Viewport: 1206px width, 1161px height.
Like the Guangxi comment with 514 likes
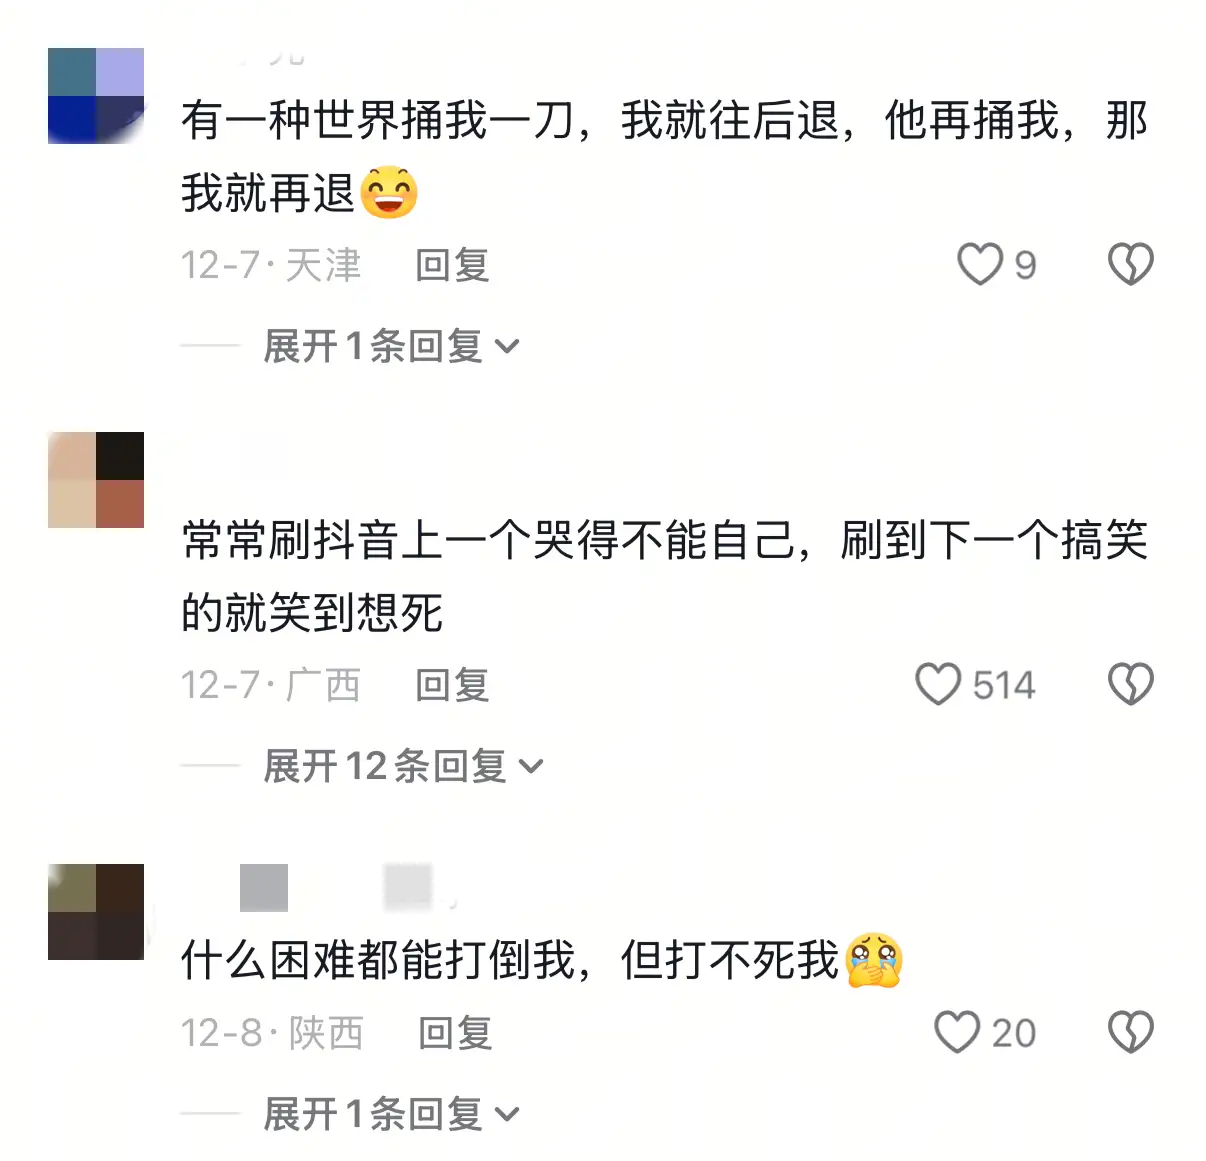[938, 685]
